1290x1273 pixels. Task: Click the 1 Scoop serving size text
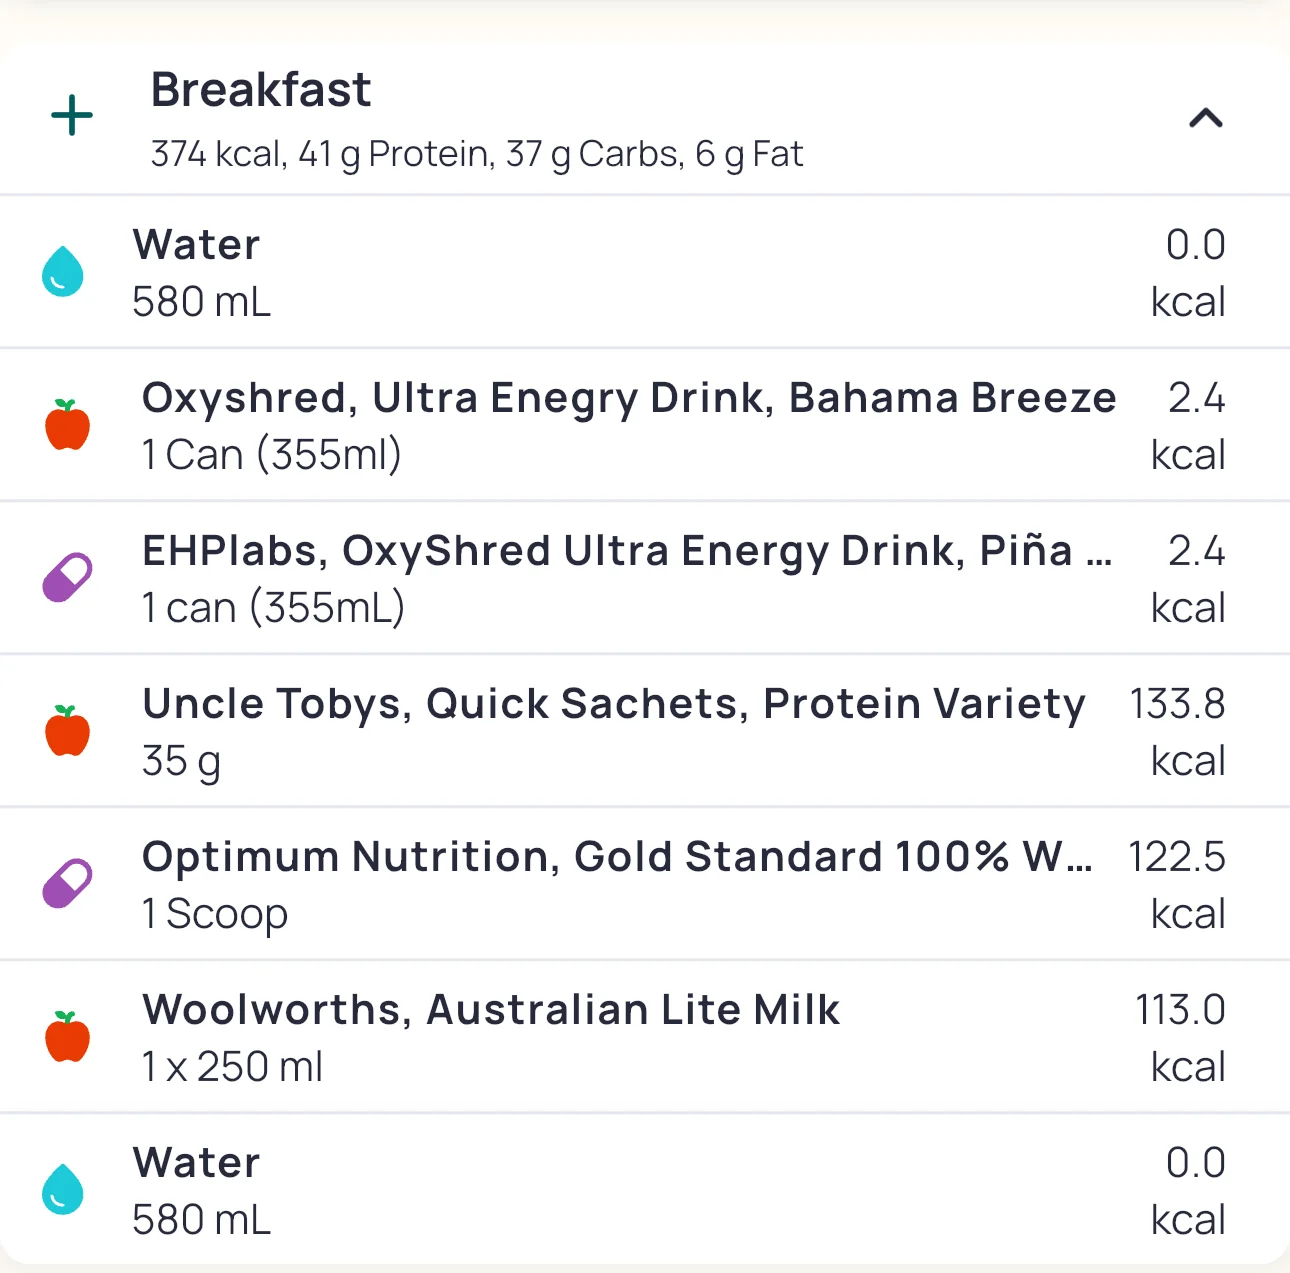[215, 914]
